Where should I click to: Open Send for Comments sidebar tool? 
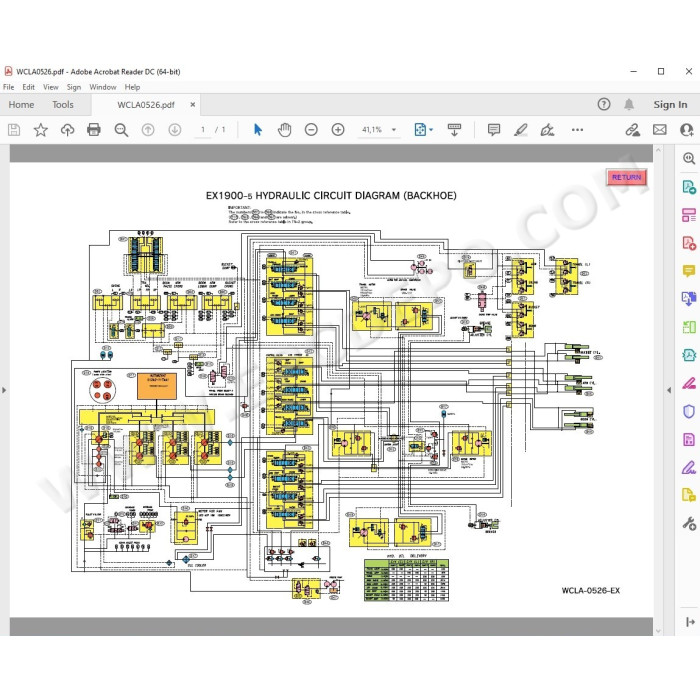[x=689, y=495]
